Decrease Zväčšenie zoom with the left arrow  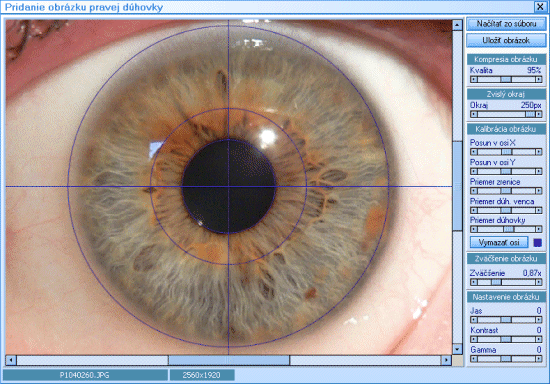[474, 282]
